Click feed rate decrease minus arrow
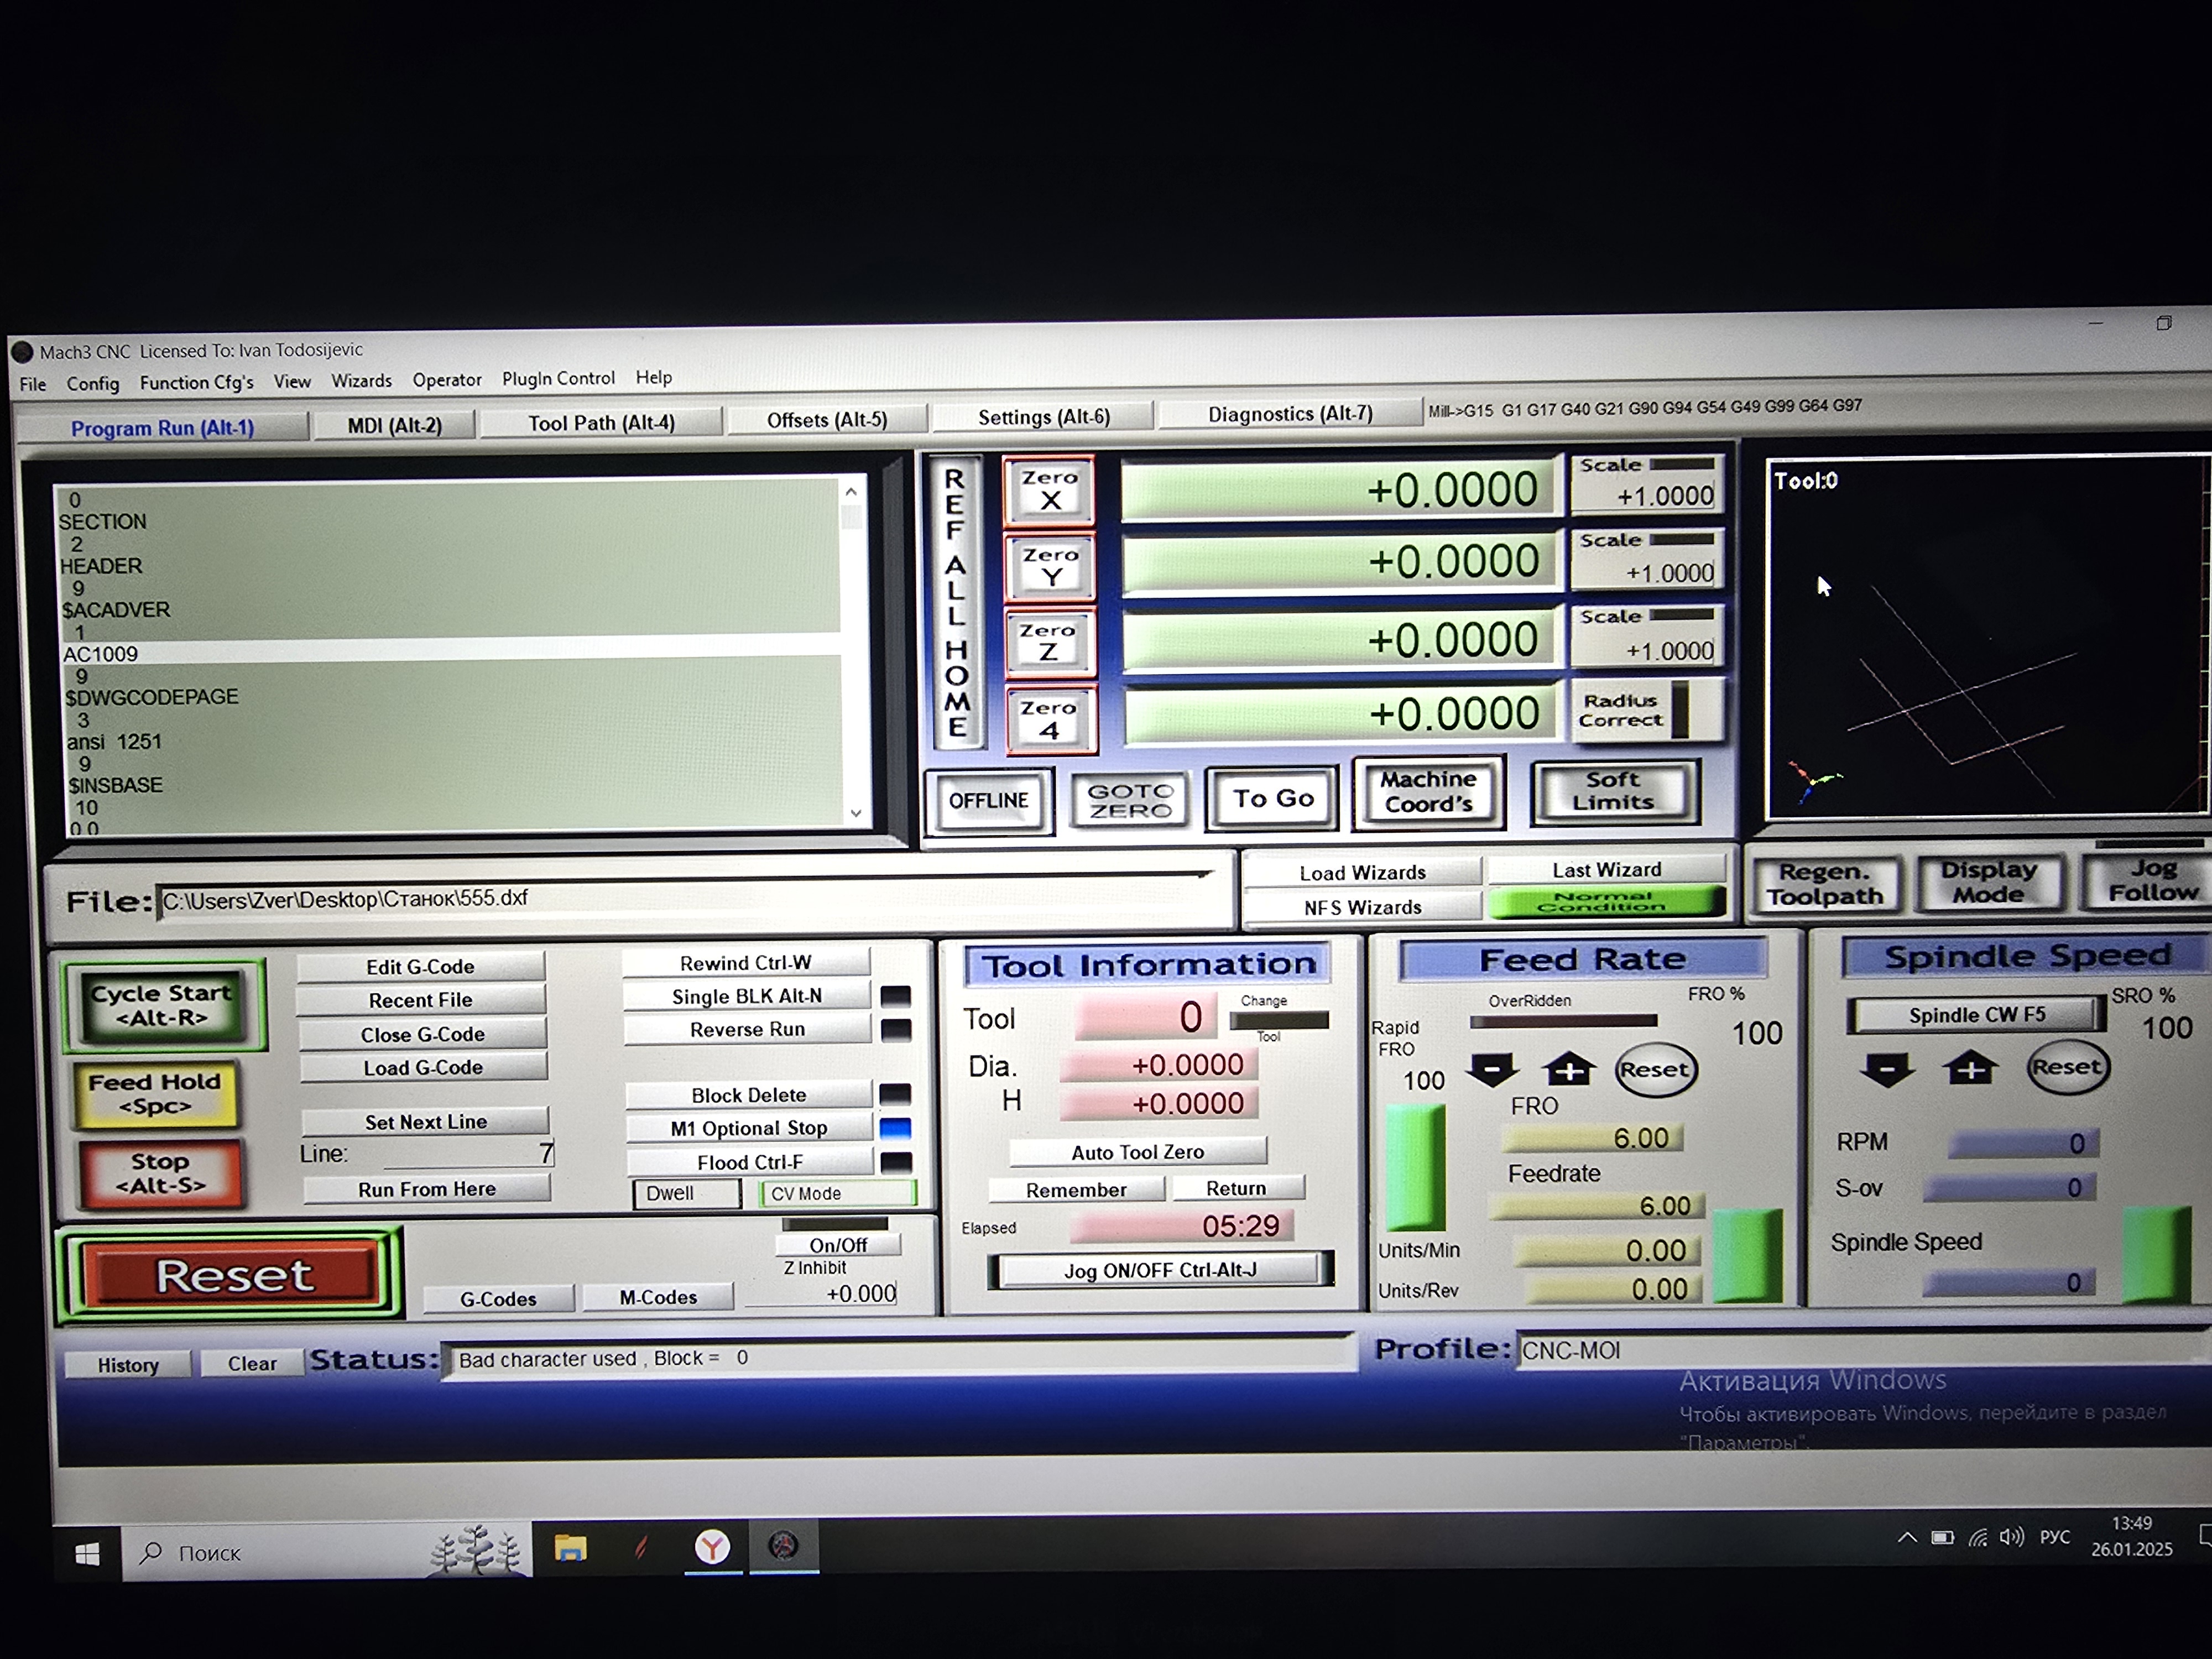 tap(1492, 1069)
